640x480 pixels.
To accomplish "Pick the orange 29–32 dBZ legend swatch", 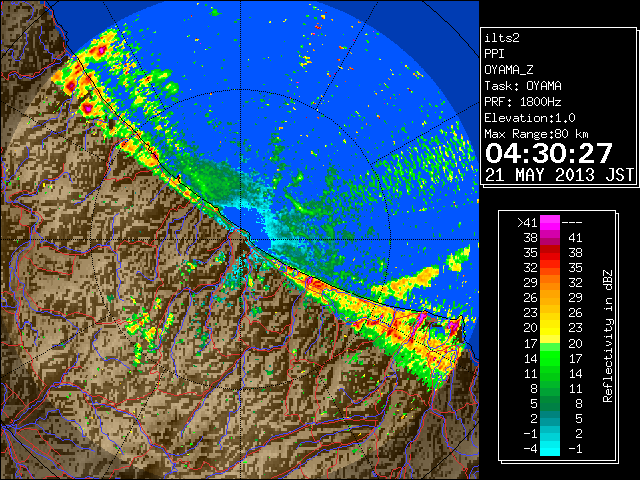I will 550,282.
